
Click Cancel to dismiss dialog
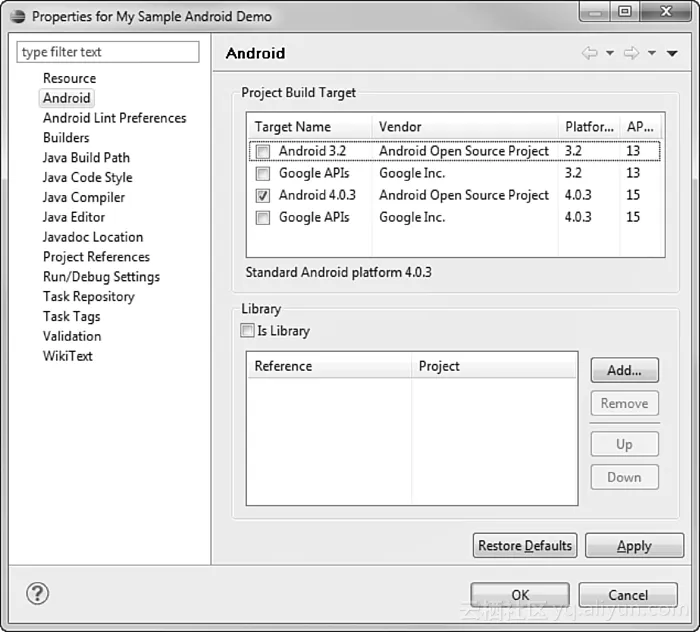(x=628, y=595)
